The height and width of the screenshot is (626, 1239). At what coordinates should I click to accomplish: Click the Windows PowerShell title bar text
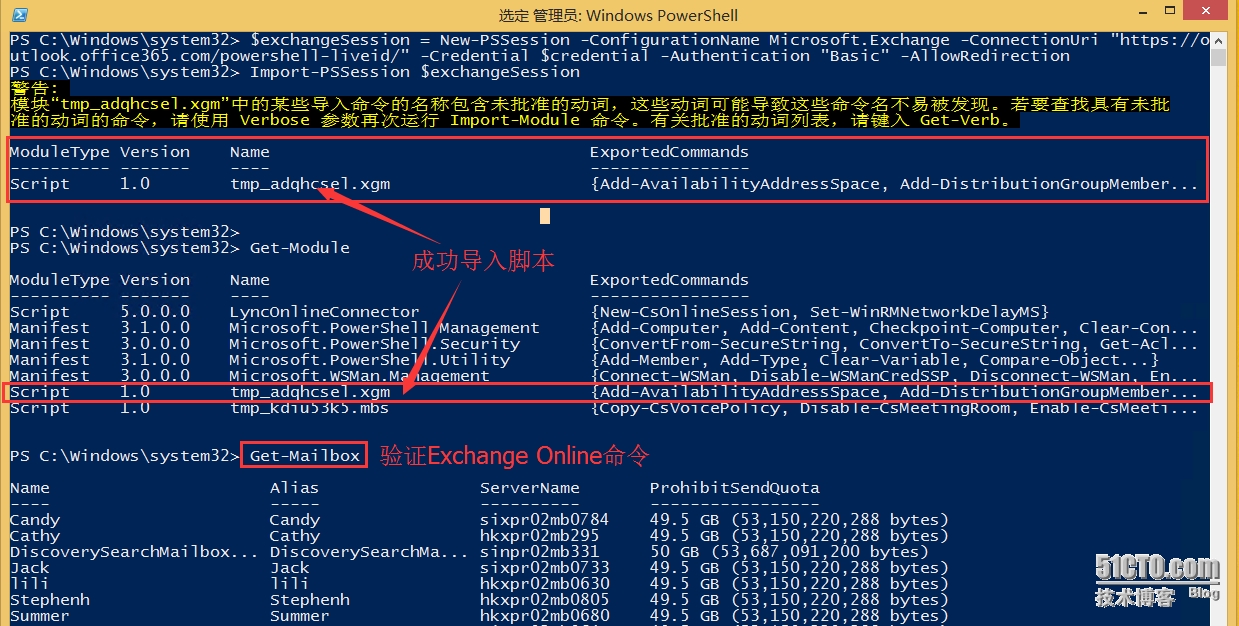[618, 15]
